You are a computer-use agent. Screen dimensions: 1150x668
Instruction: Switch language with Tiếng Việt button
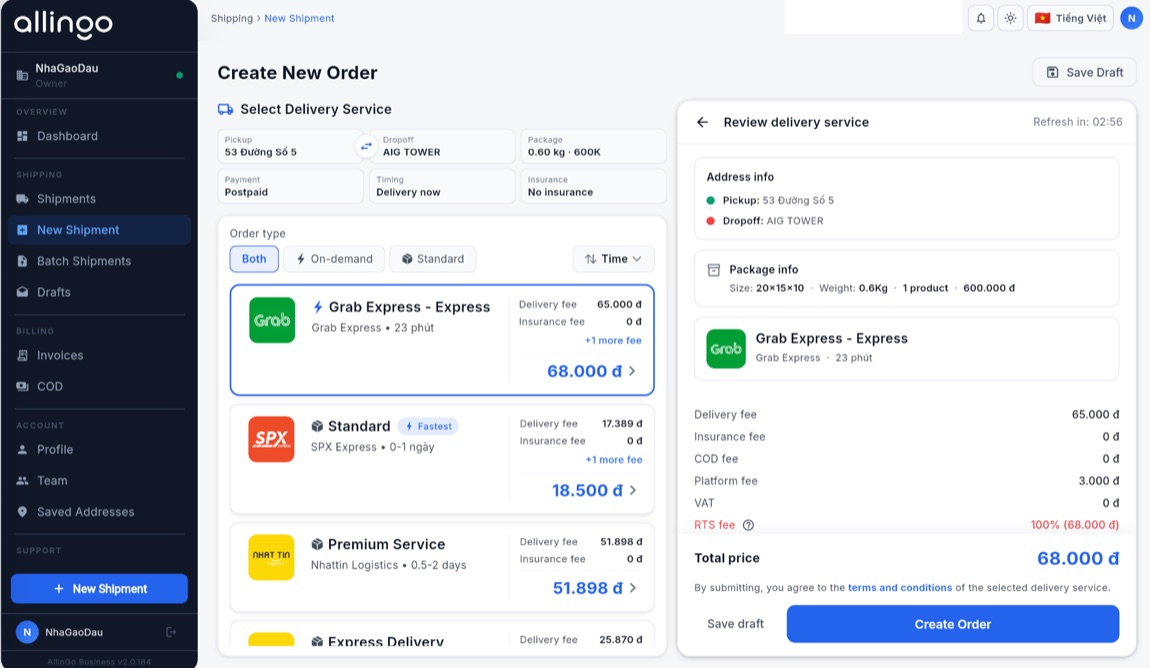pyautogui.click(x=1070, y=18)
